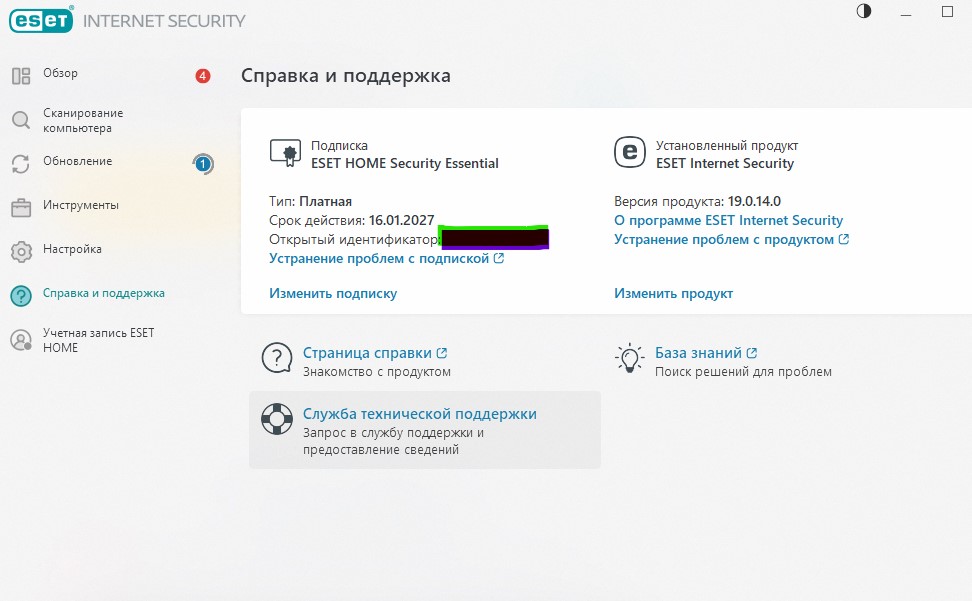Open Учетная запись ESET HOME section
Screen dimensions: 972x601
(x=98, y=340)
